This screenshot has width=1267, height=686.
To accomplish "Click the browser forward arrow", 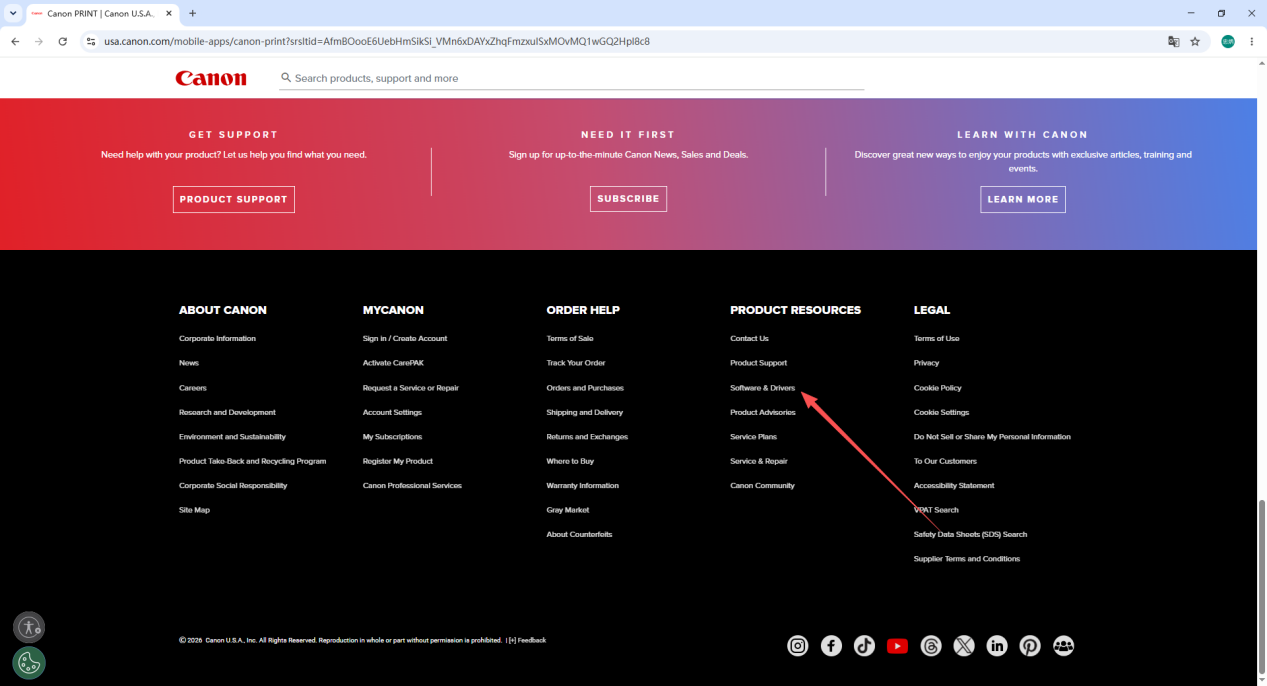I will [39, 41].
